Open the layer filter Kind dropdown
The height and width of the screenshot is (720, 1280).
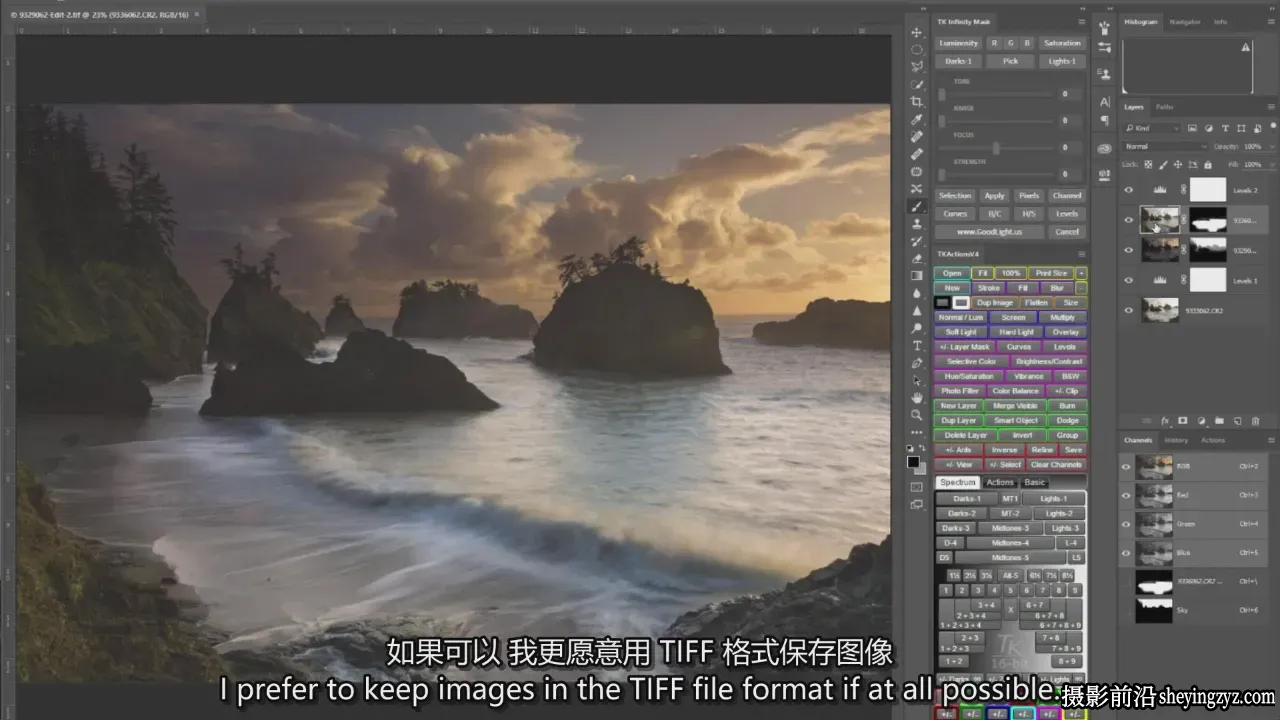click(x=1152, y=128)
